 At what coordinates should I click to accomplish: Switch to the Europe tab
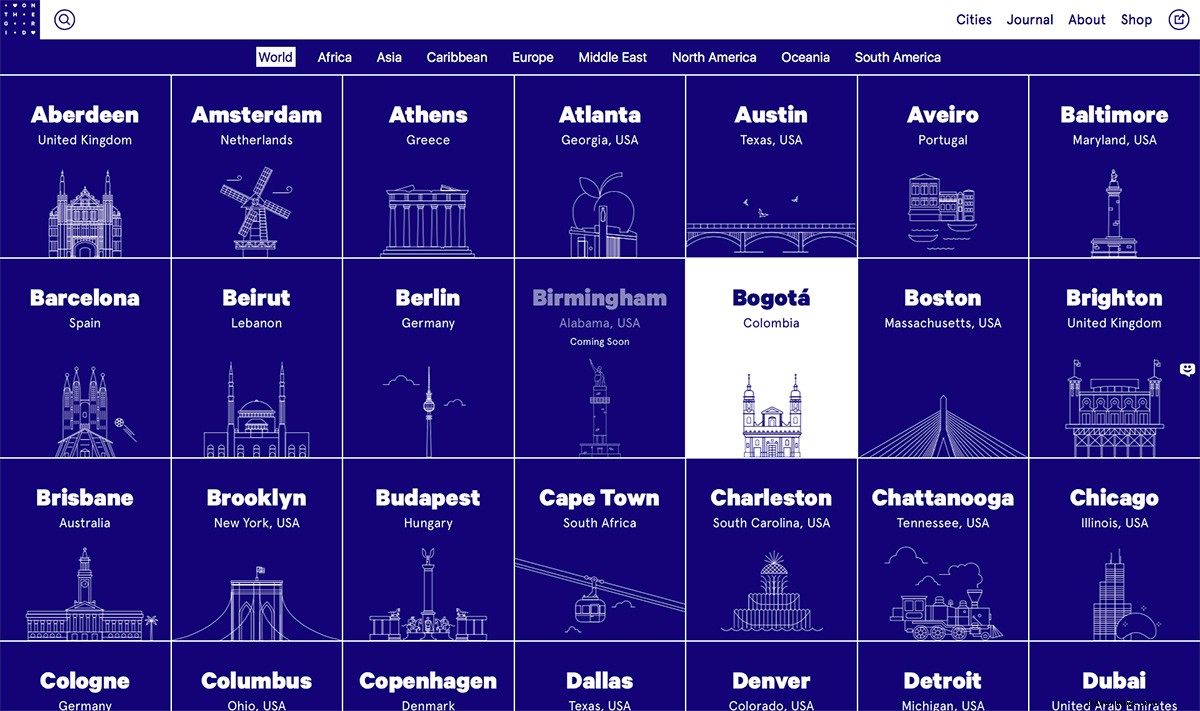pyautogui.click(x=532, y=57)
